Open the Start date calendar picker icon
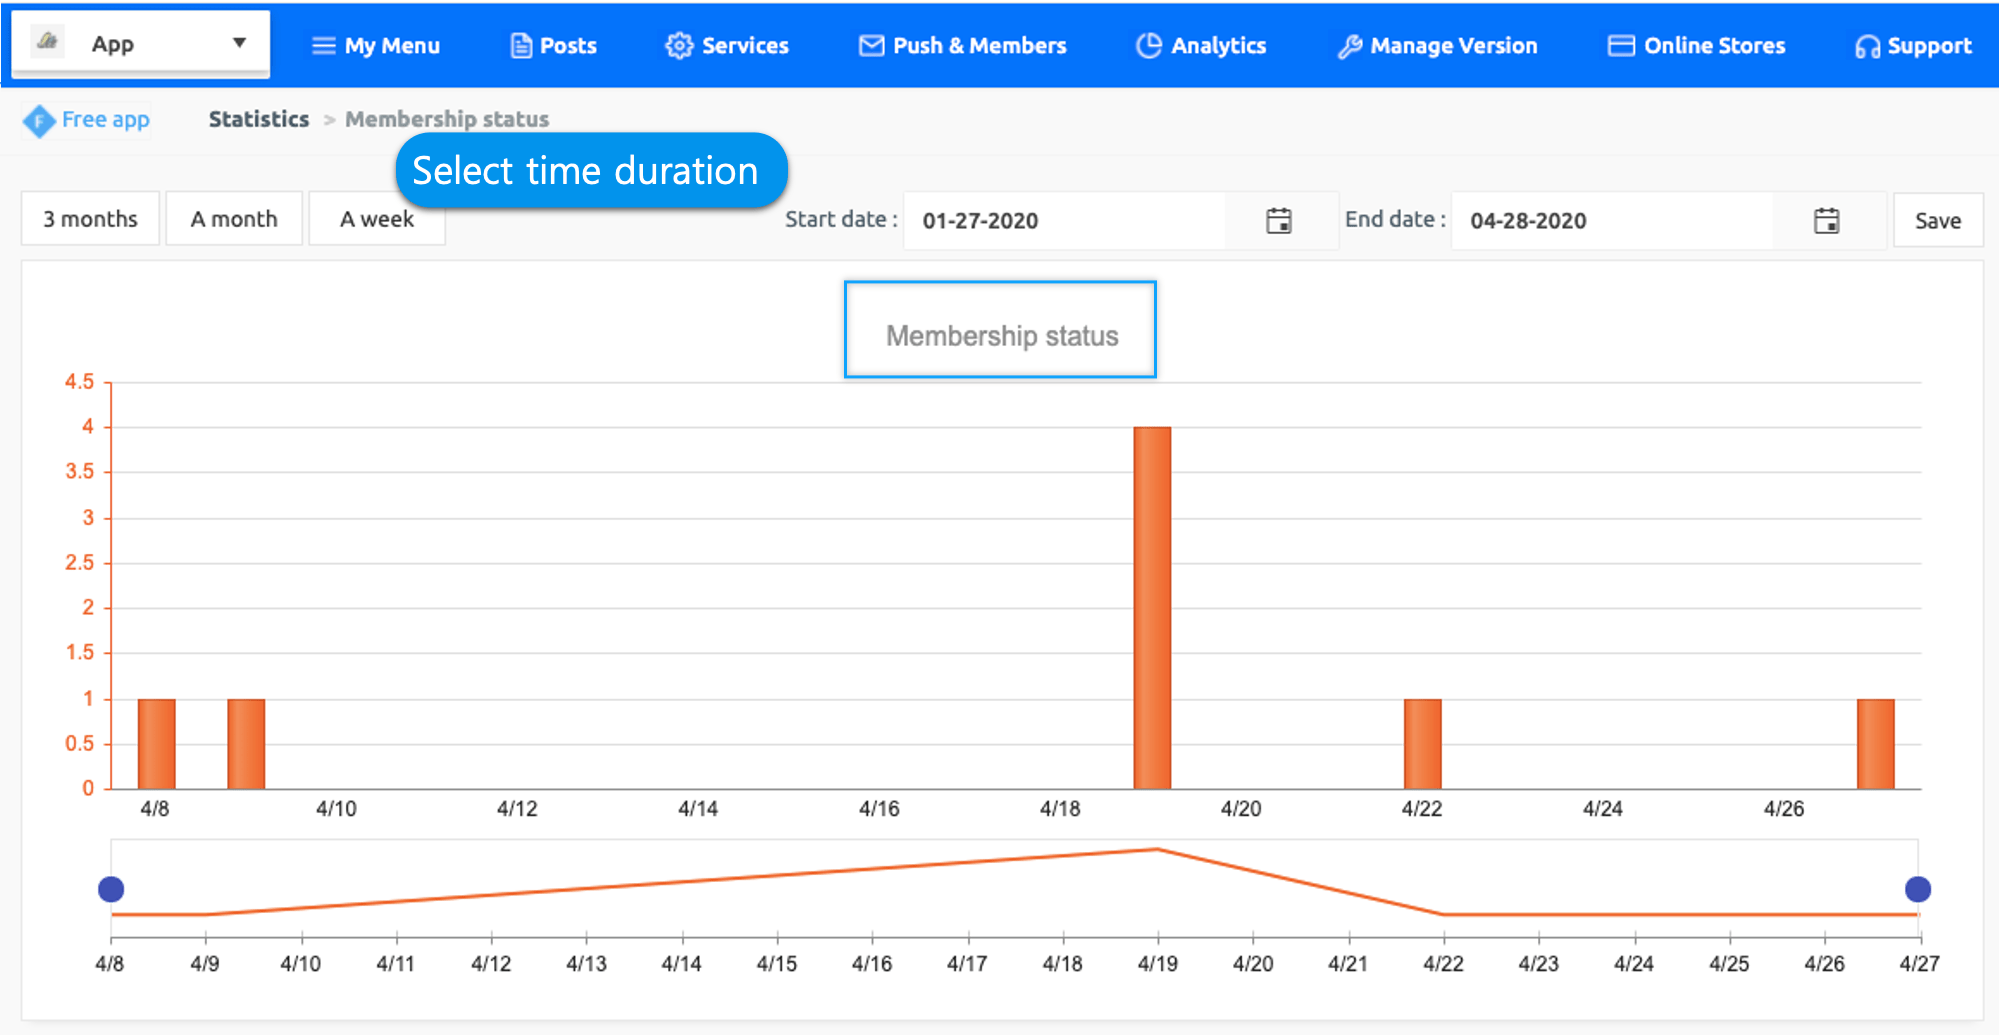1999x1035 pixels. tap(1278, 221)
